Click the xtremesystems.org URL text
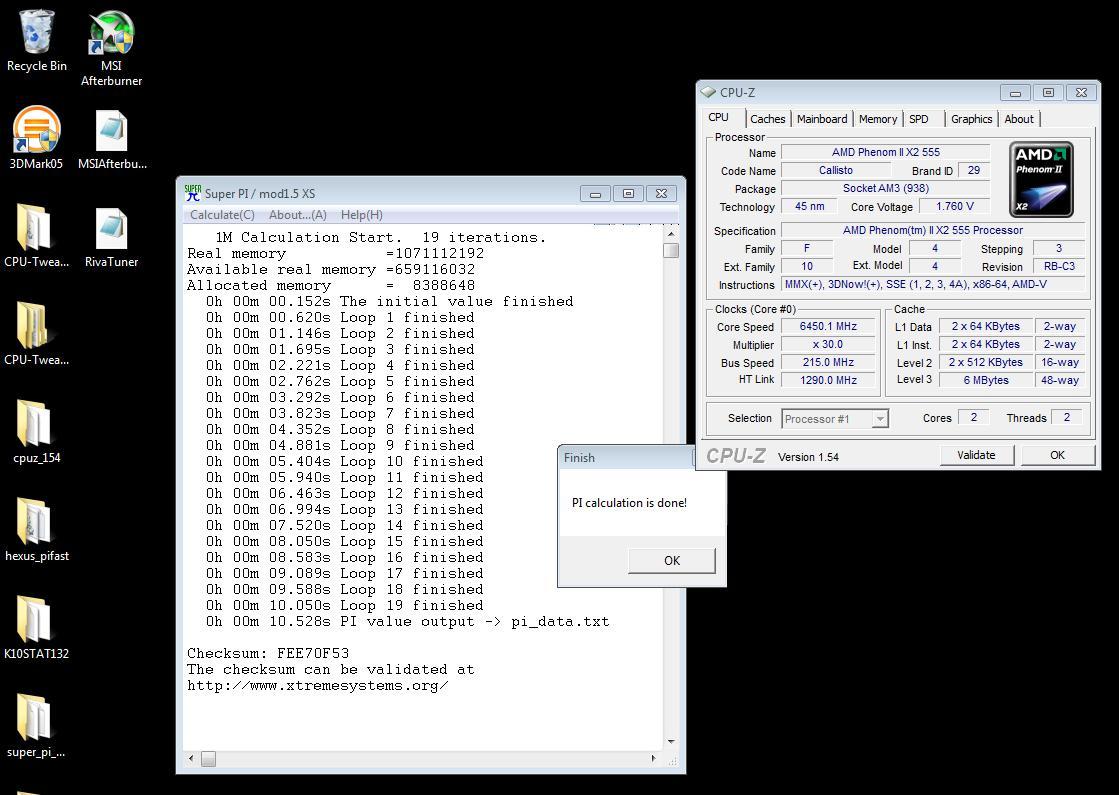 [x=318, y=685]
